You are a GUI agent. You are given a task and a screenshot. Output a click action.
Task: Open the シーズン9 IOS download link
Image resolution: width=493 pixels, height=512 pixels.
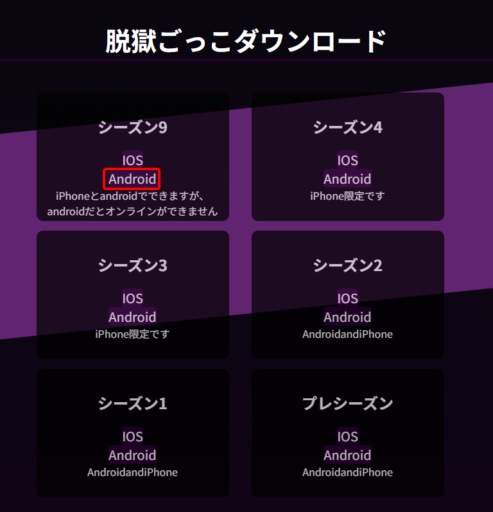[x=132, y=160]
